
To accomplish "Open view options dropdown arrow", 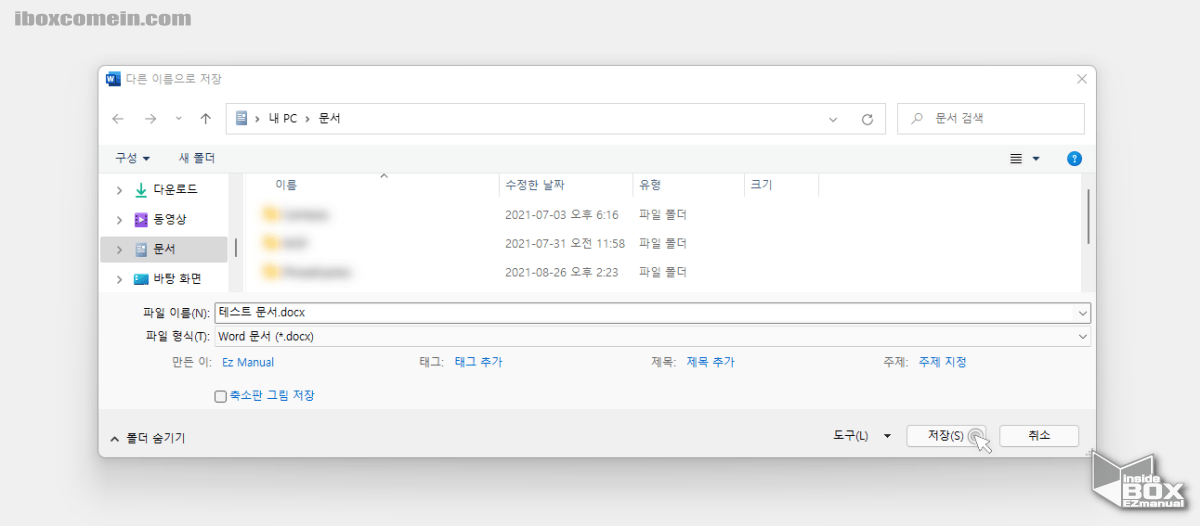I will (x=1036, y=159).
